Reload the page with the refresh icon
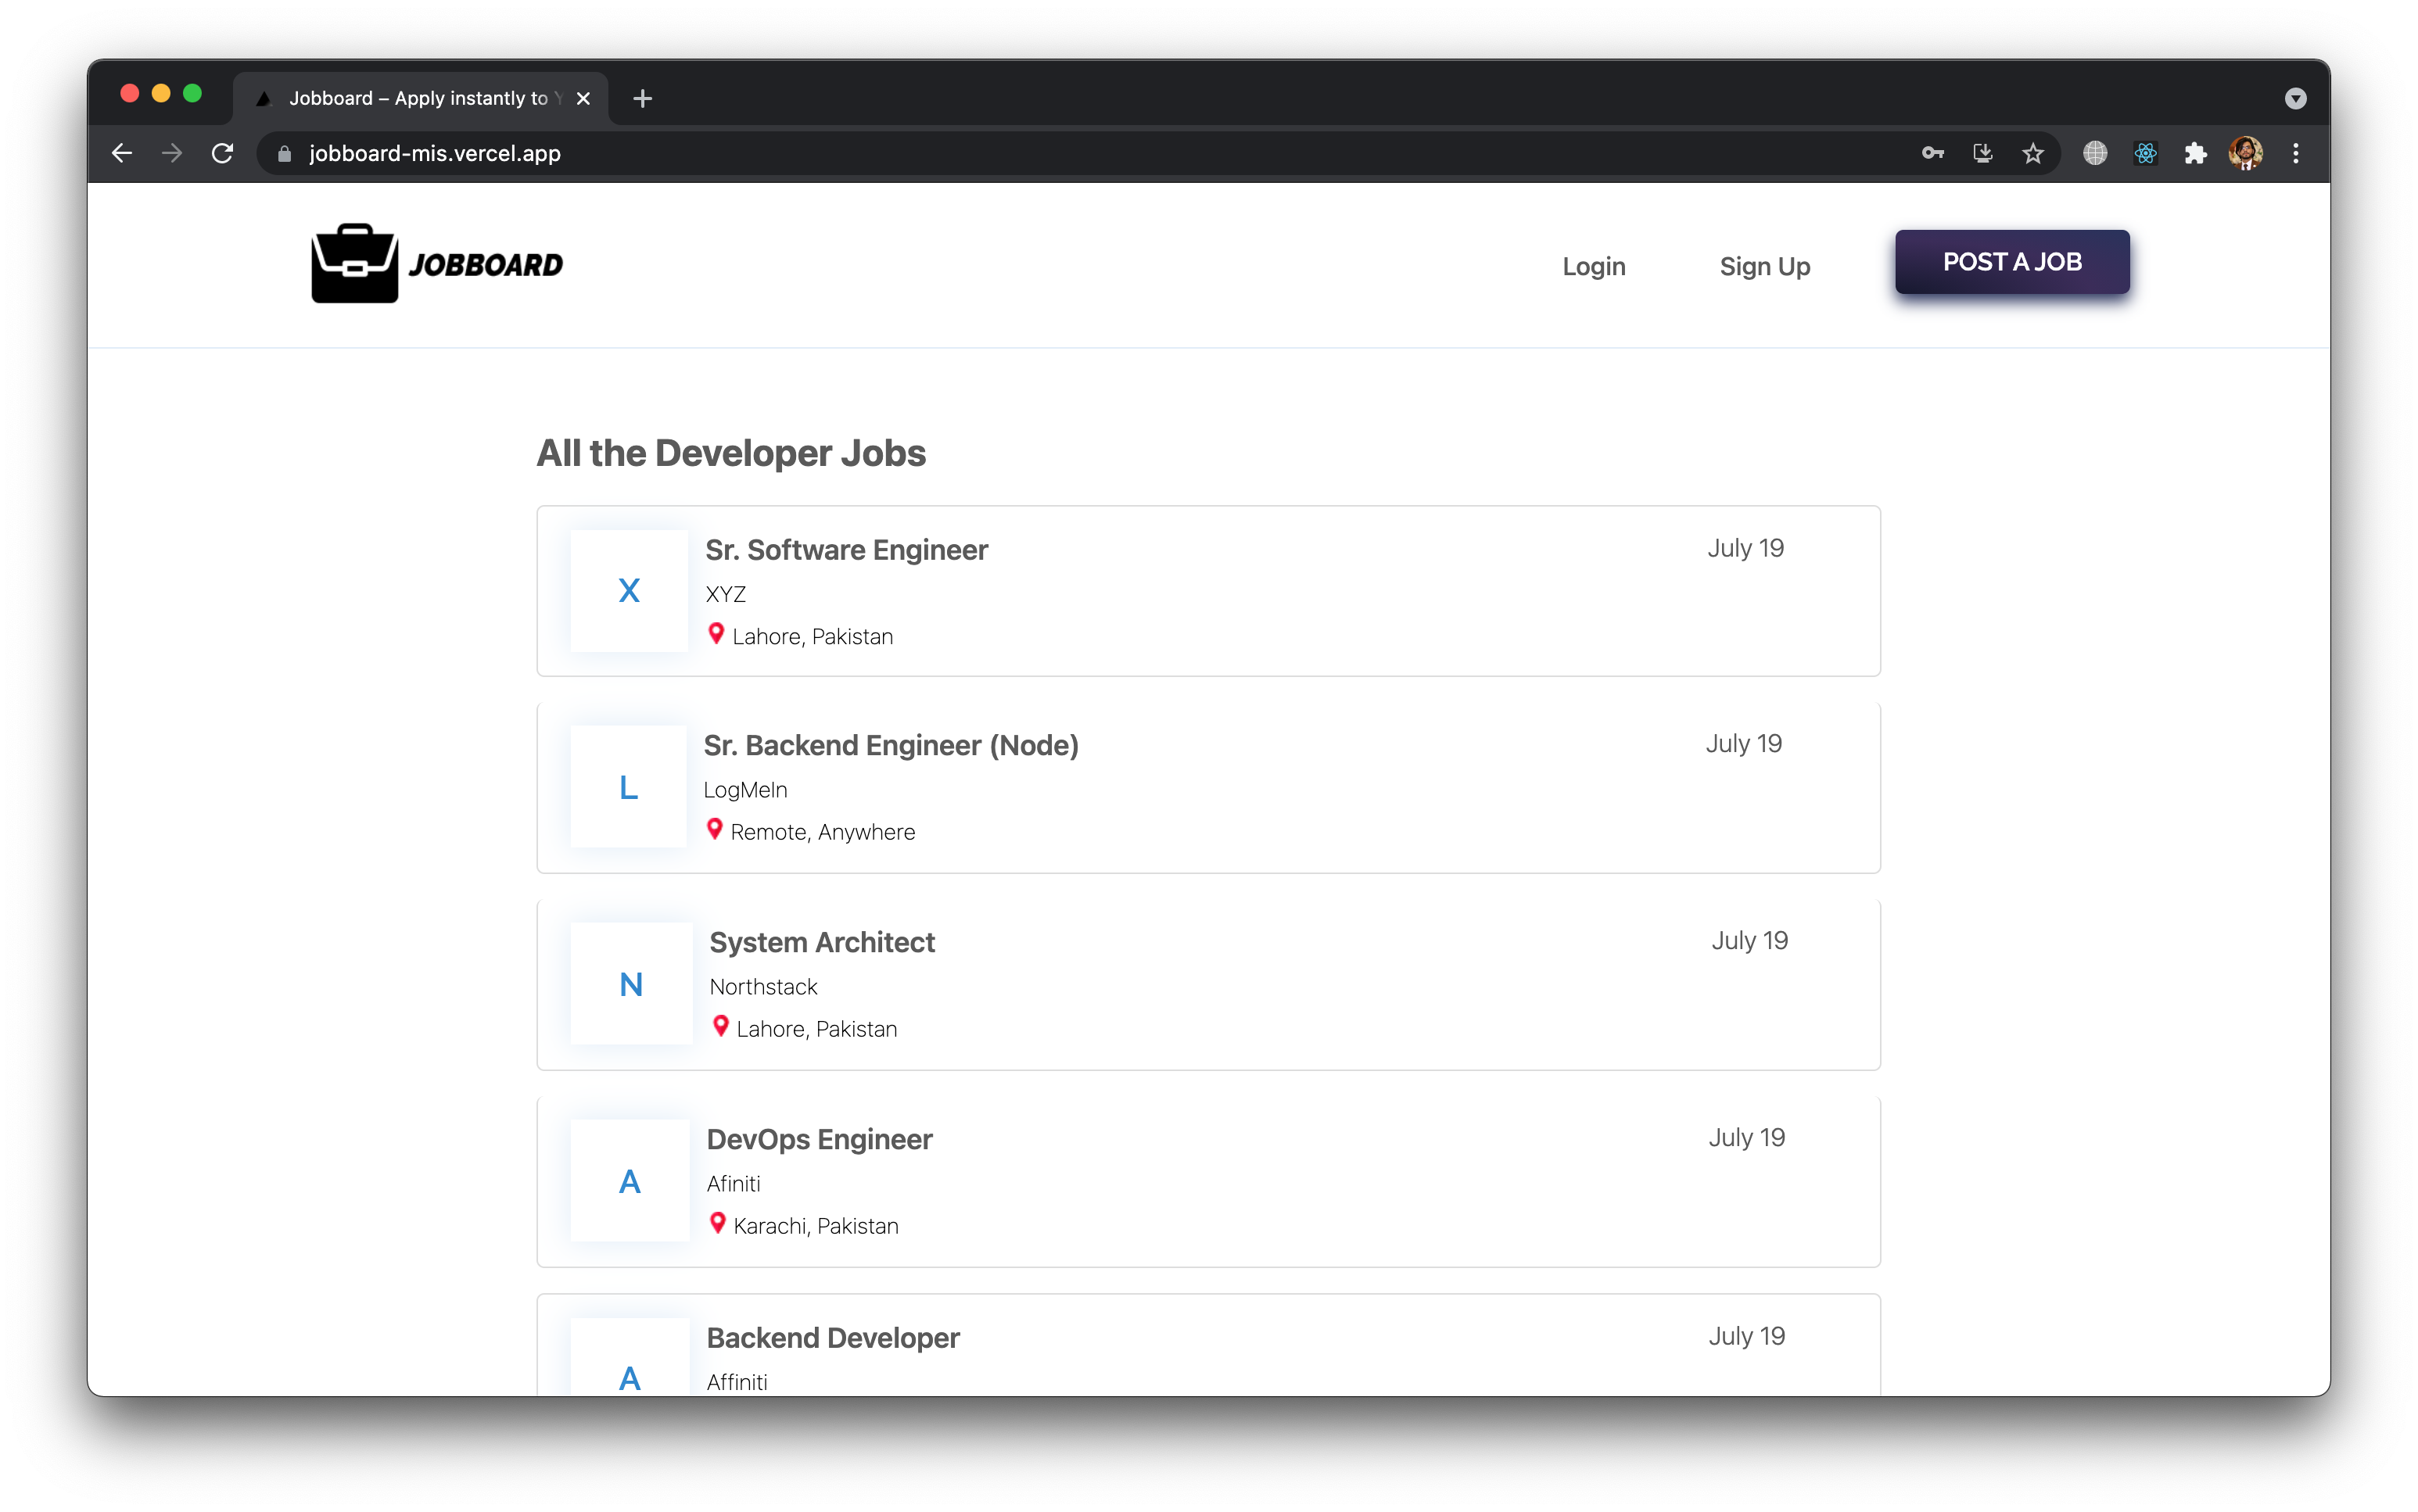 coord(223,153)
